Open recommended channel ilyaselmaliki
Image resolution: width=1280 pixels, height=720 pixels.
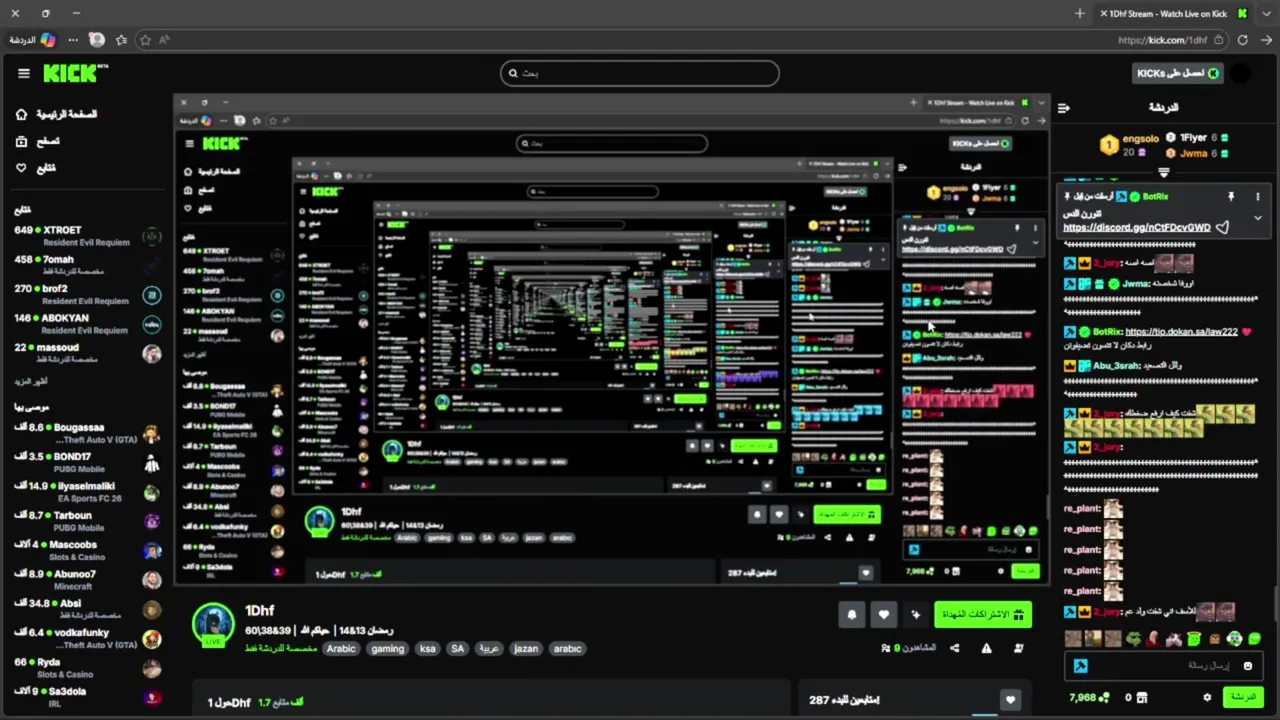(87, 491)
